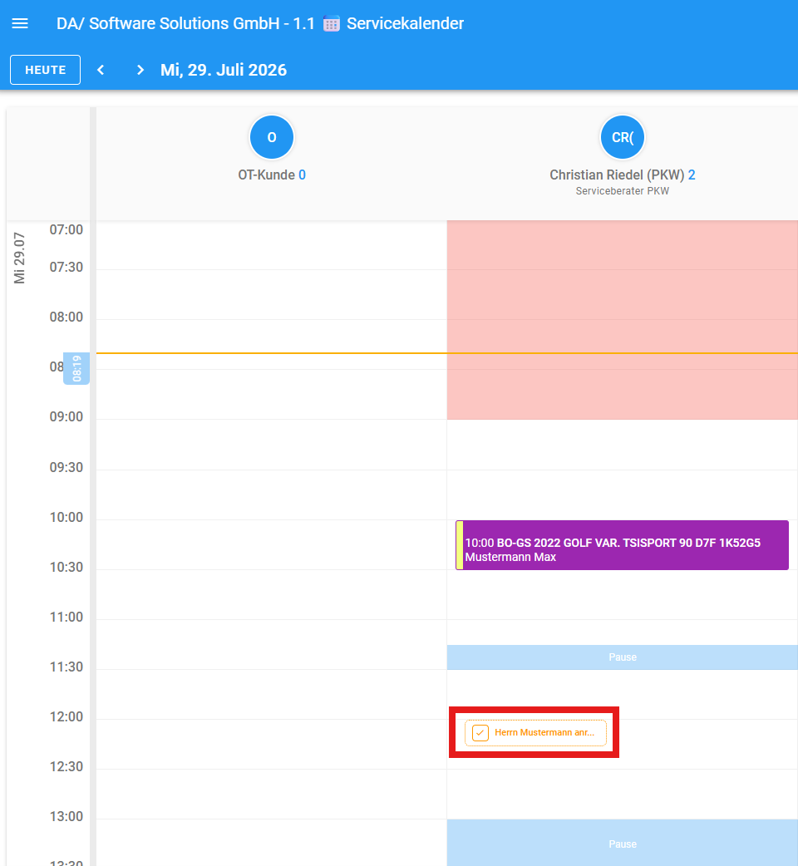Viewport: 798px width, 866px height.
Task: Click the 09:00 time label
Action: coord(66,417)
